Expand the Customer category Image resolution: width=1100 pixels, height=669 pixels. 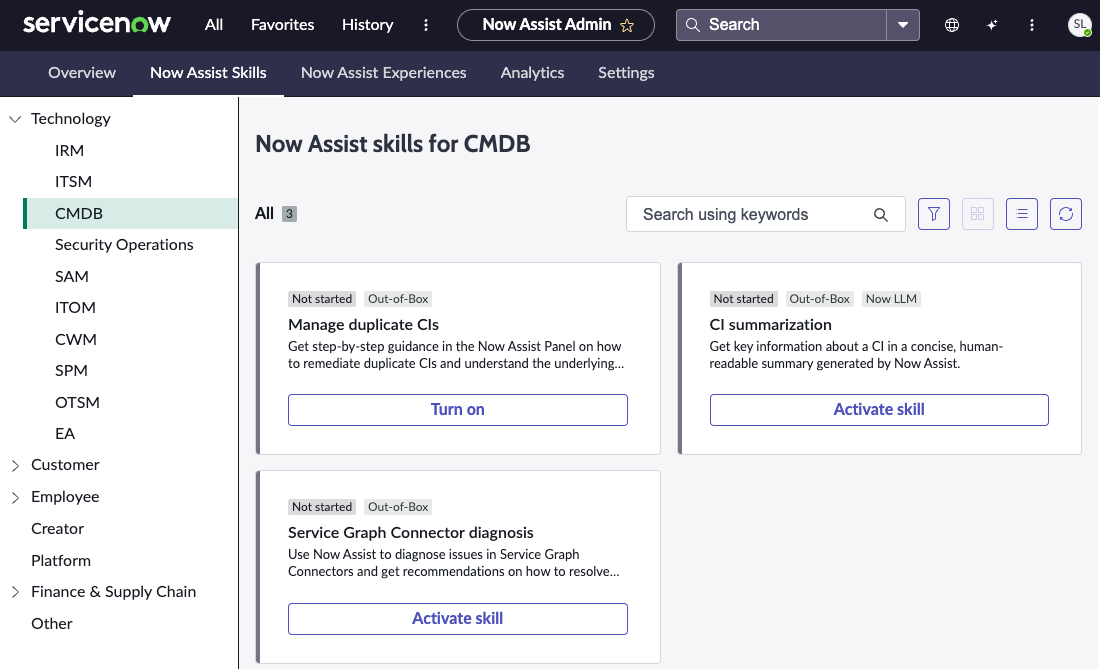click(x=15, y=466)
